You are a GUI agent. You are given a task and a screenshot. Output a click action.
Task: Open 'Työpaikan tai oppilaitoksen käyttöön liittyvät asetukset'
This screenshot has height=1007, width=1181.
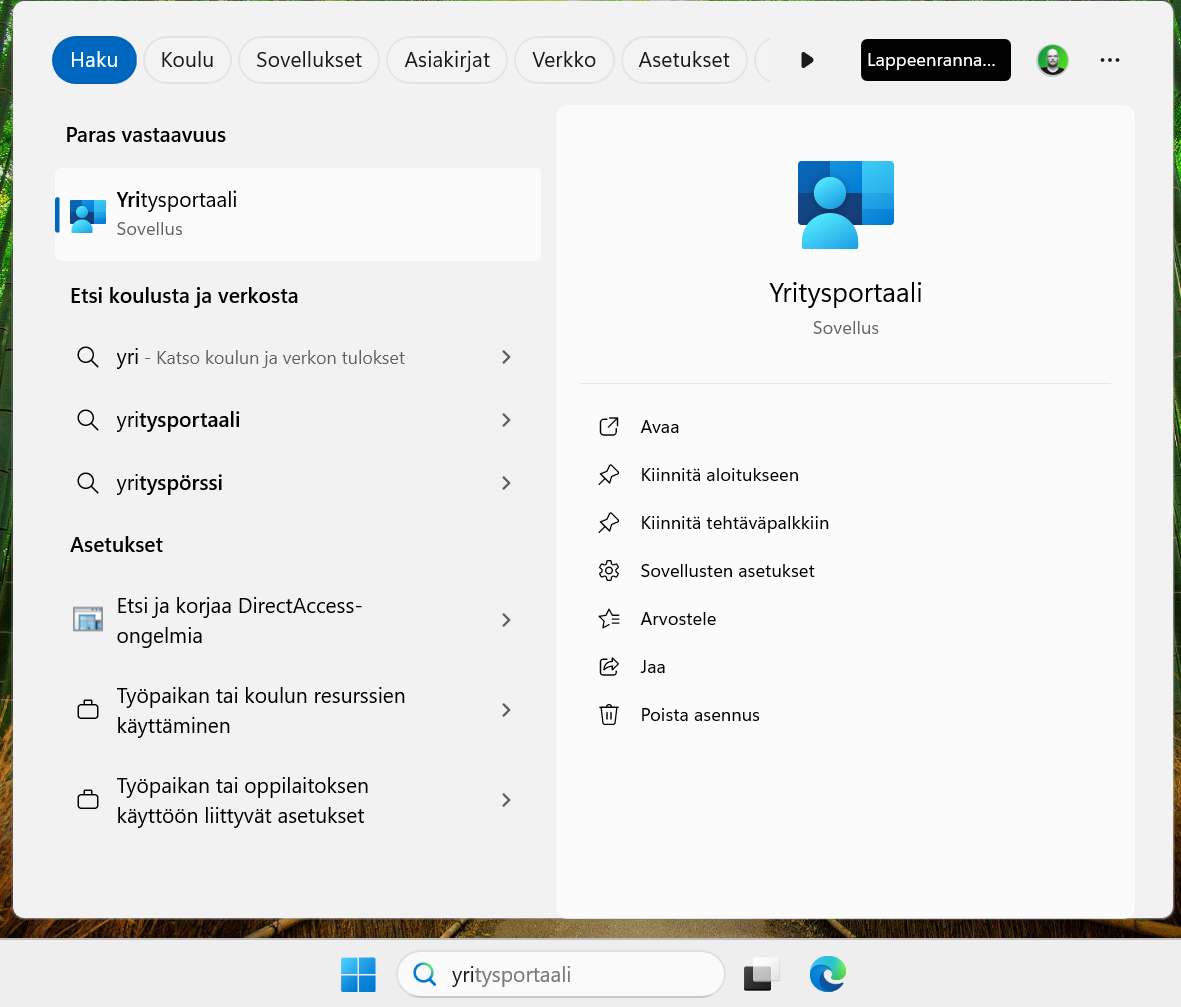click(298, 800)
